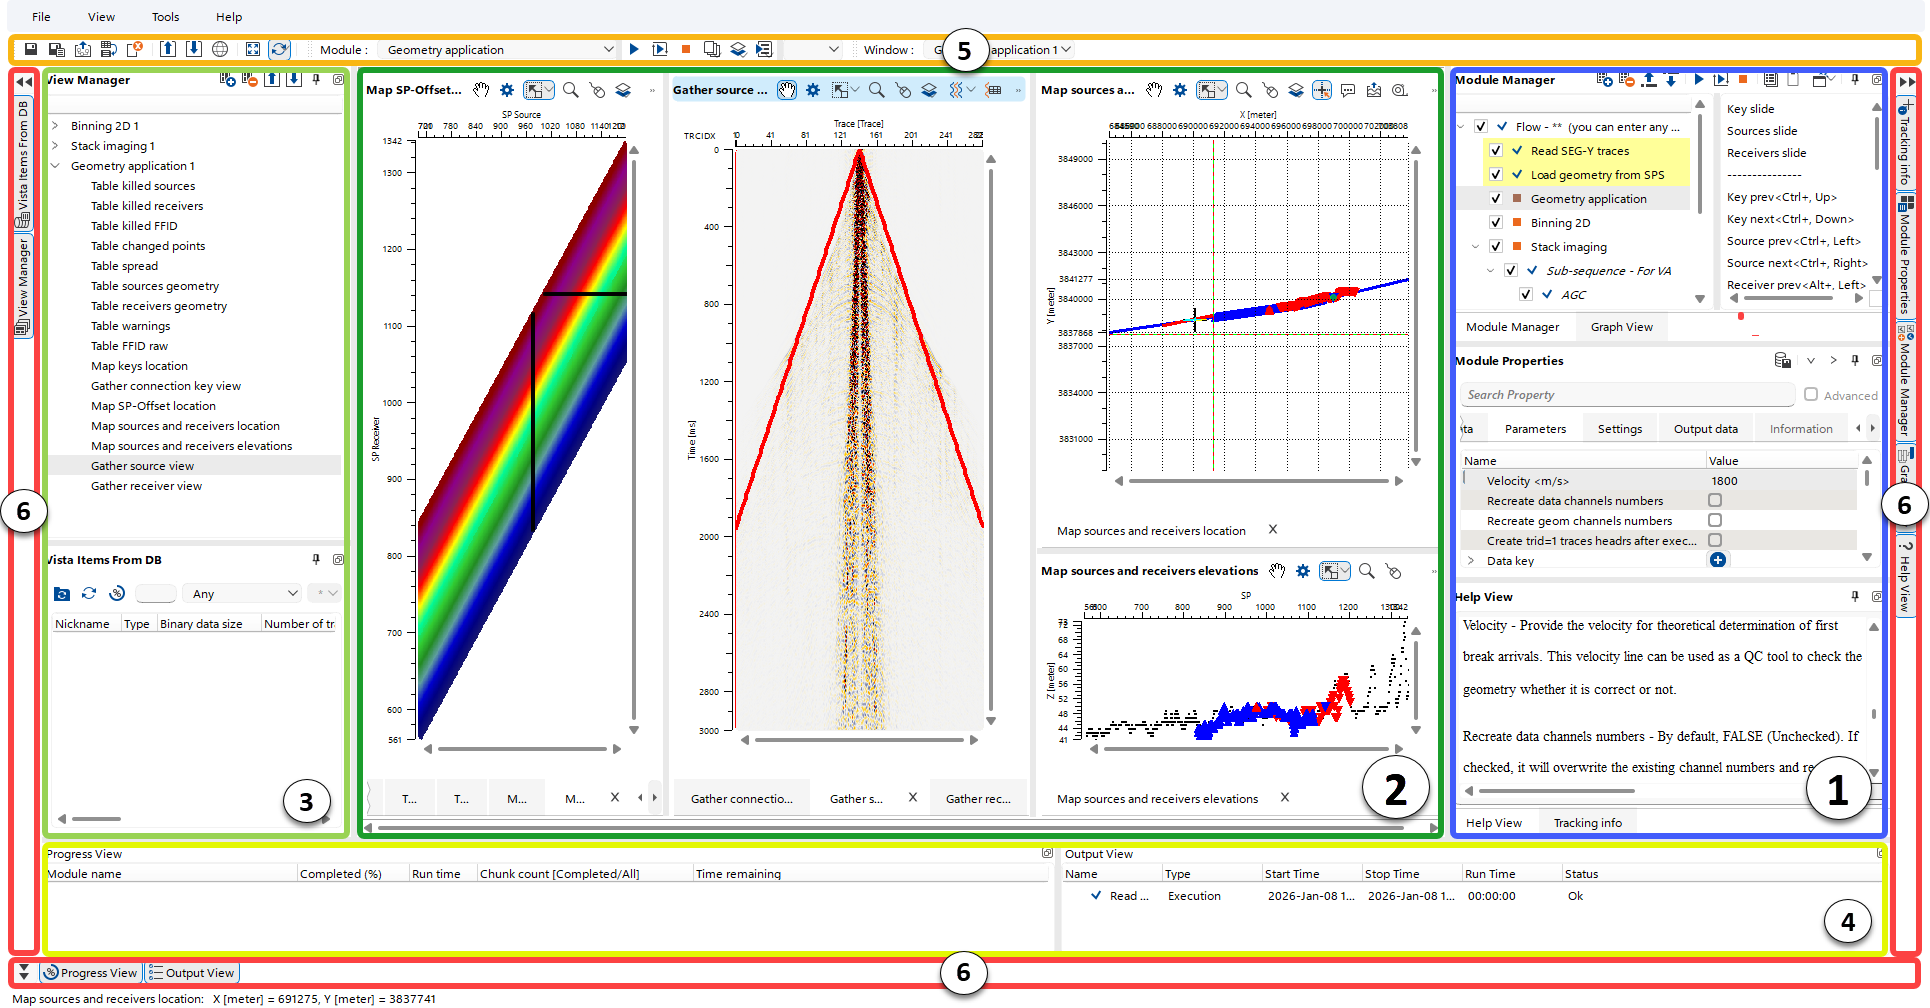The height and width of the screenshot is (1008, 1930).
Task: Open selection mode dropdown in Gather source view
Action: (x=855, y=90)
